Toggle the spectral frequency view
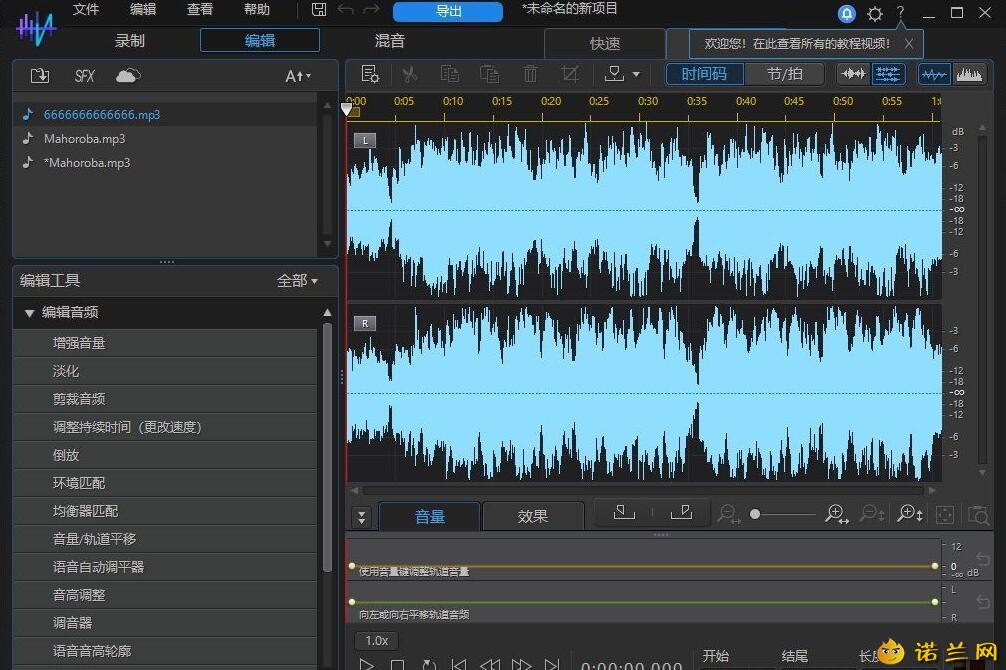This screenshot has height=670, width=1006. (x=969, y=74)
